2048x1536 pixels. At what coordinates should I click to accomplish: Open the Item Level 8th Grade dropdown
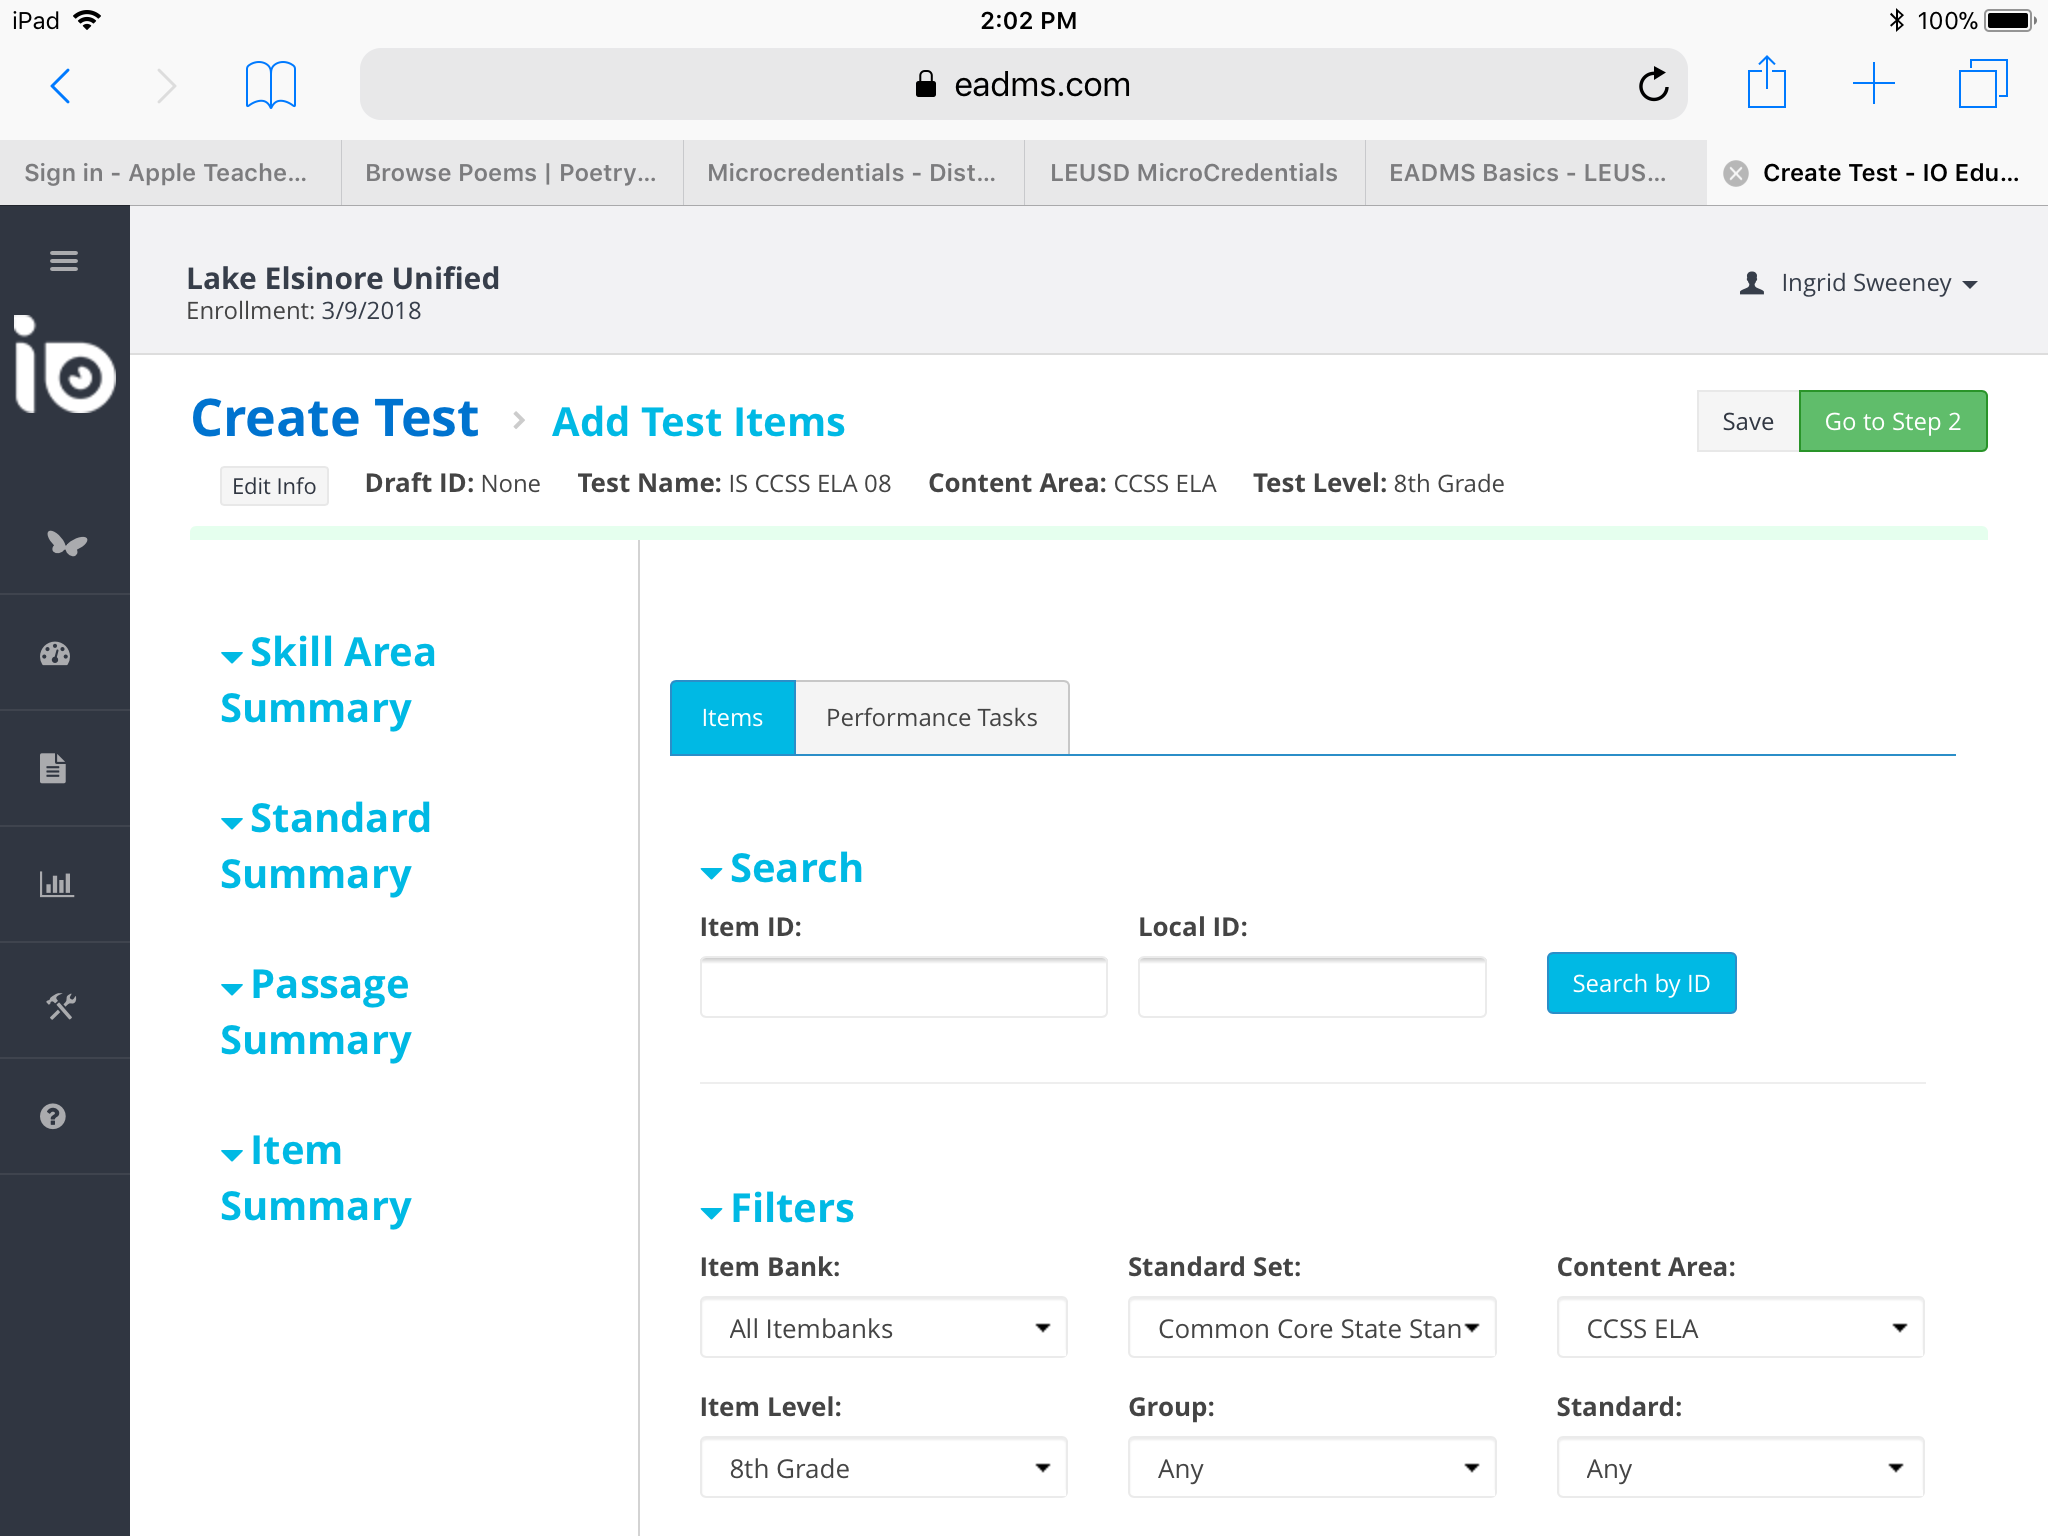point(884,1468)
